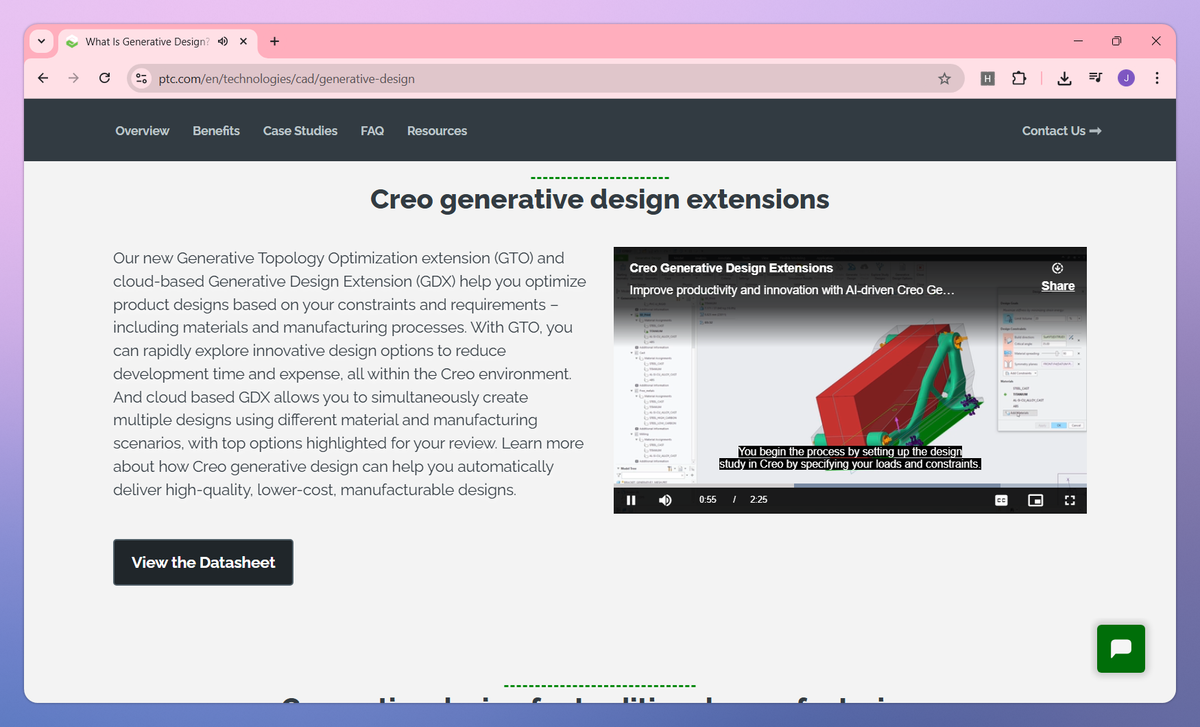Select the Case Studies navigation item
The height and width of the screenshot is (727, 1200).
pos(300,130)
